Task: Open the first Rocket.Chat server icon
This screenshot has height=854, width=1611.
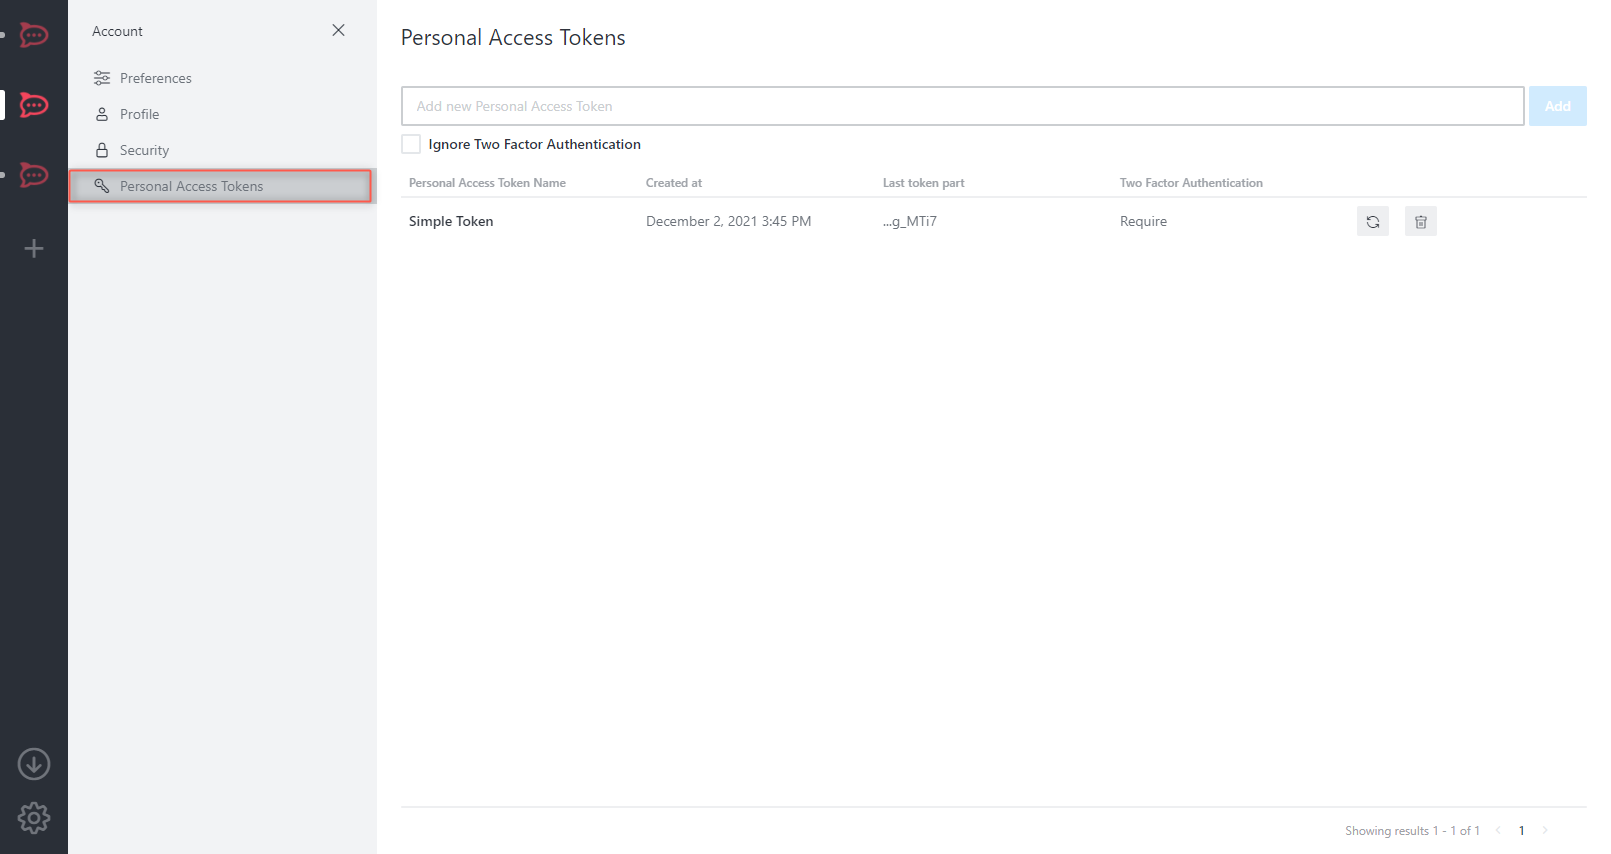Action: pyautogui.click(x=34, y=36)
